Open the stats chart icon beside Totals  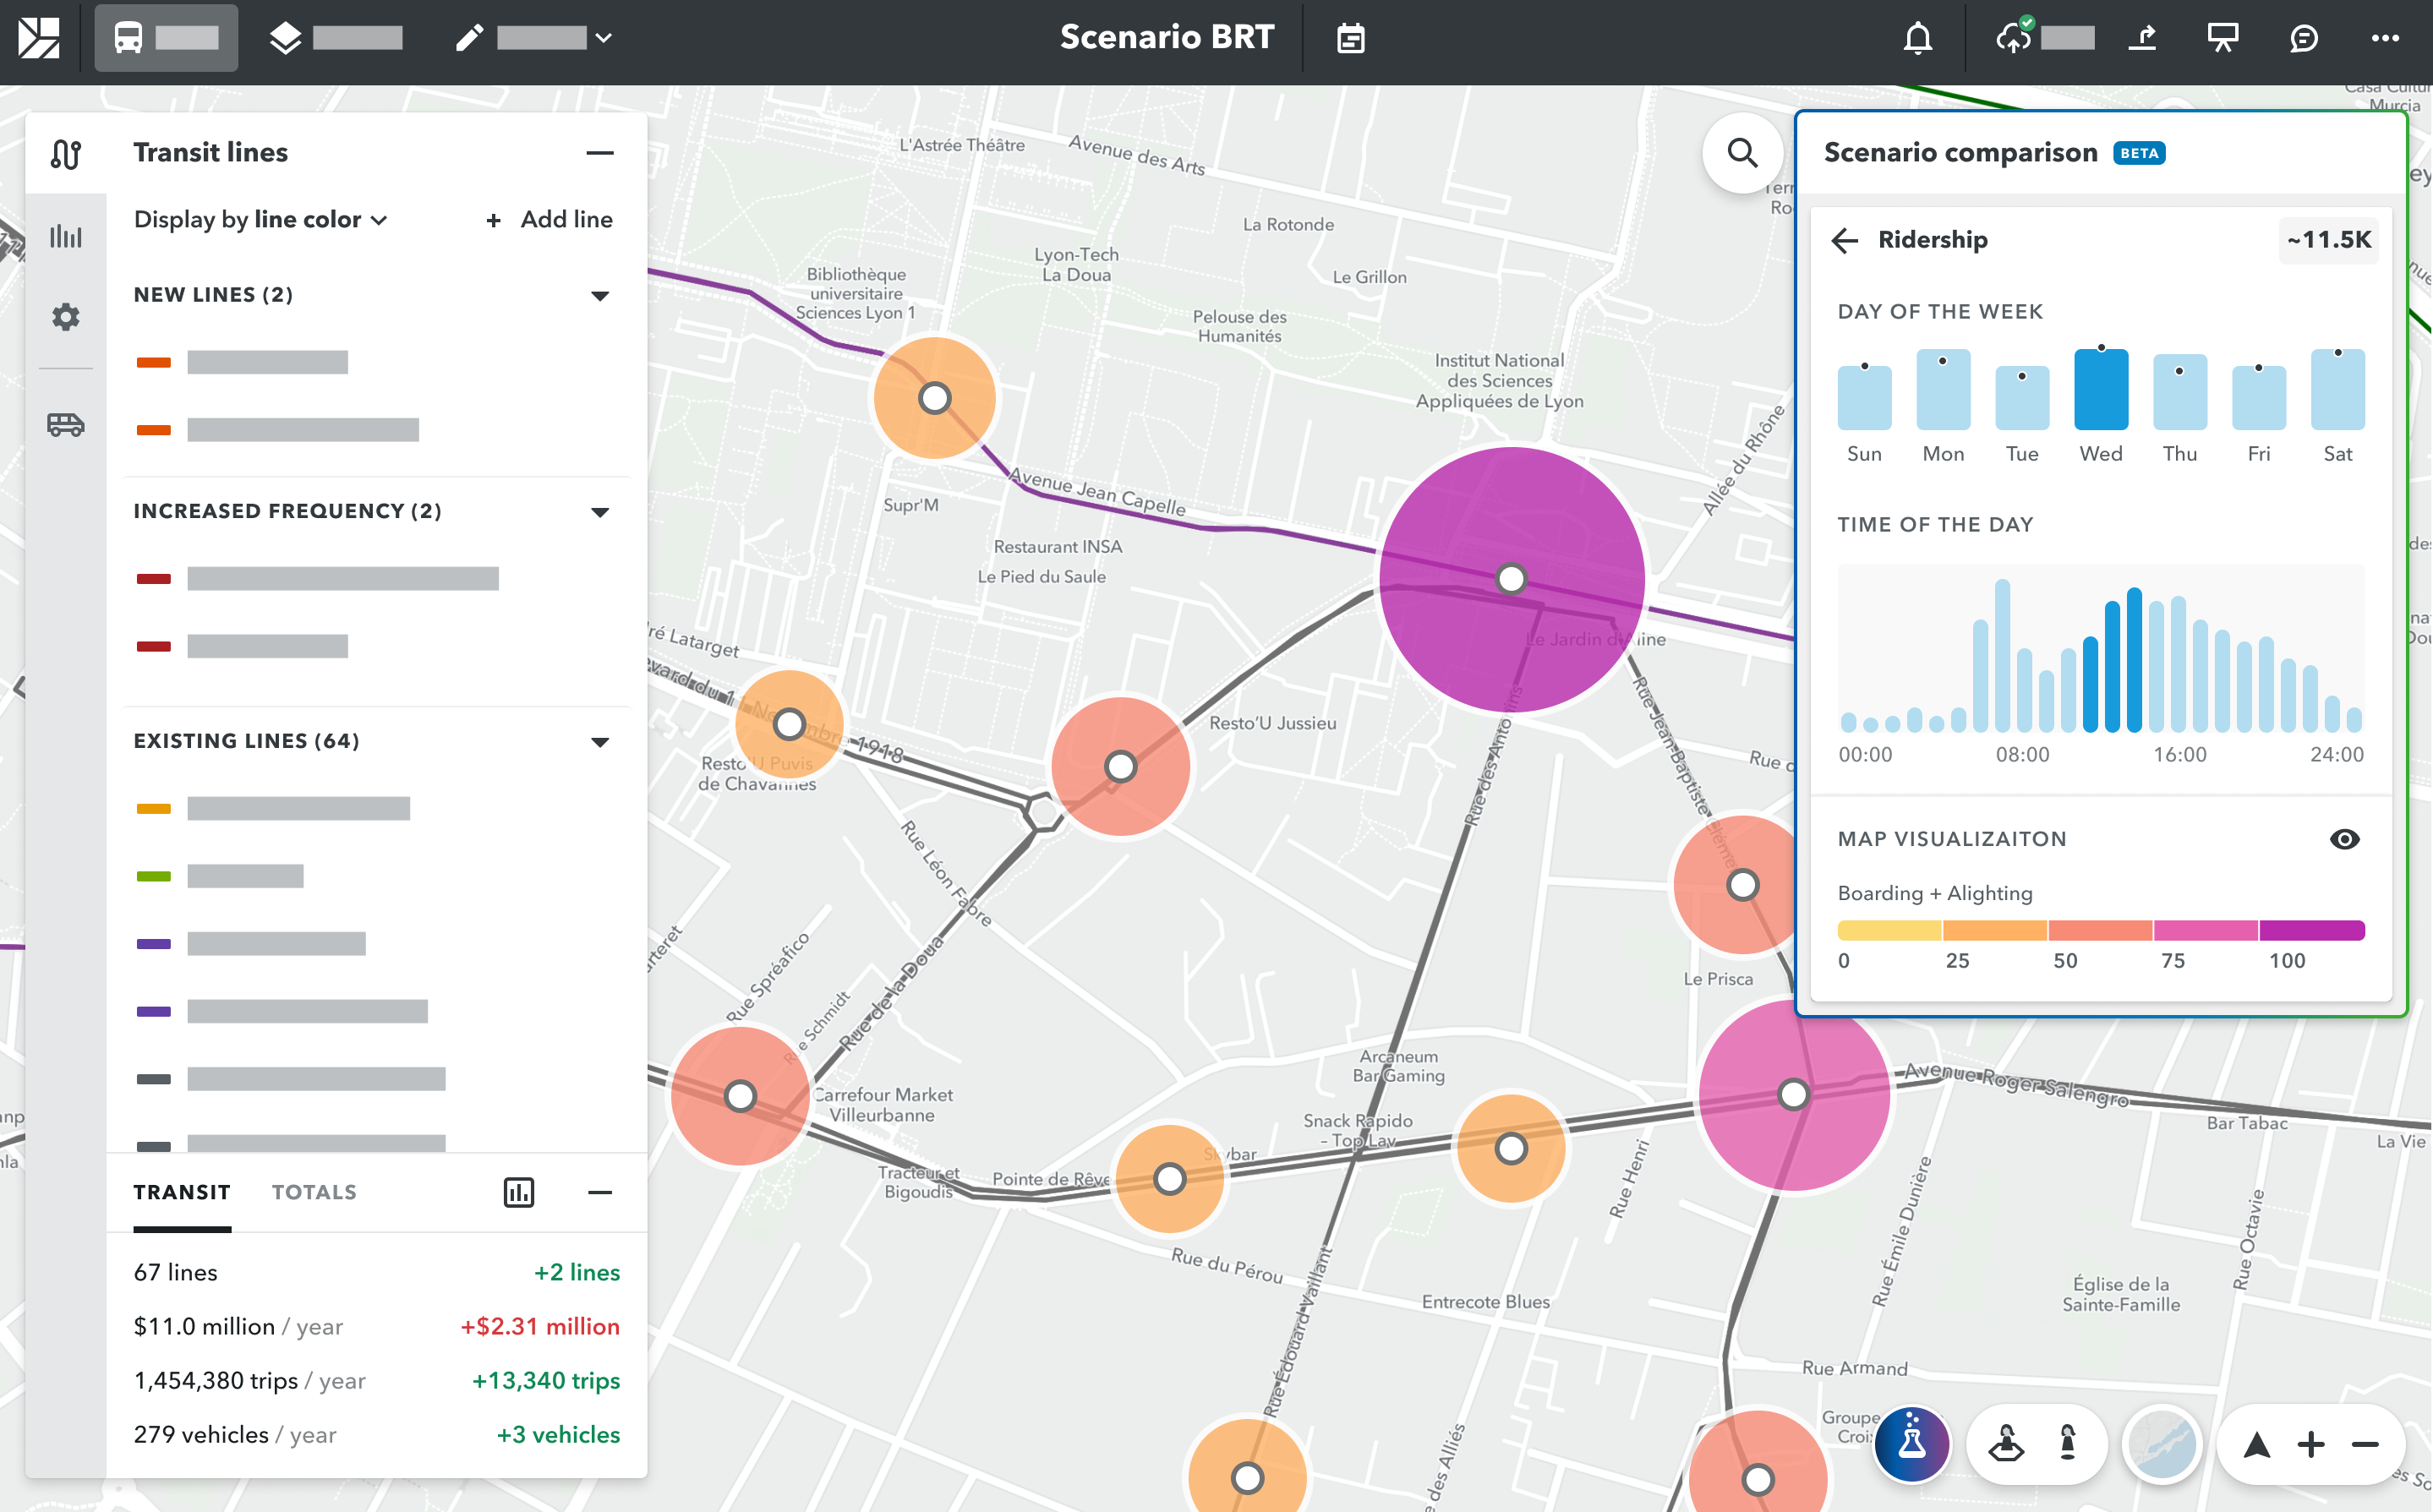518,1191
